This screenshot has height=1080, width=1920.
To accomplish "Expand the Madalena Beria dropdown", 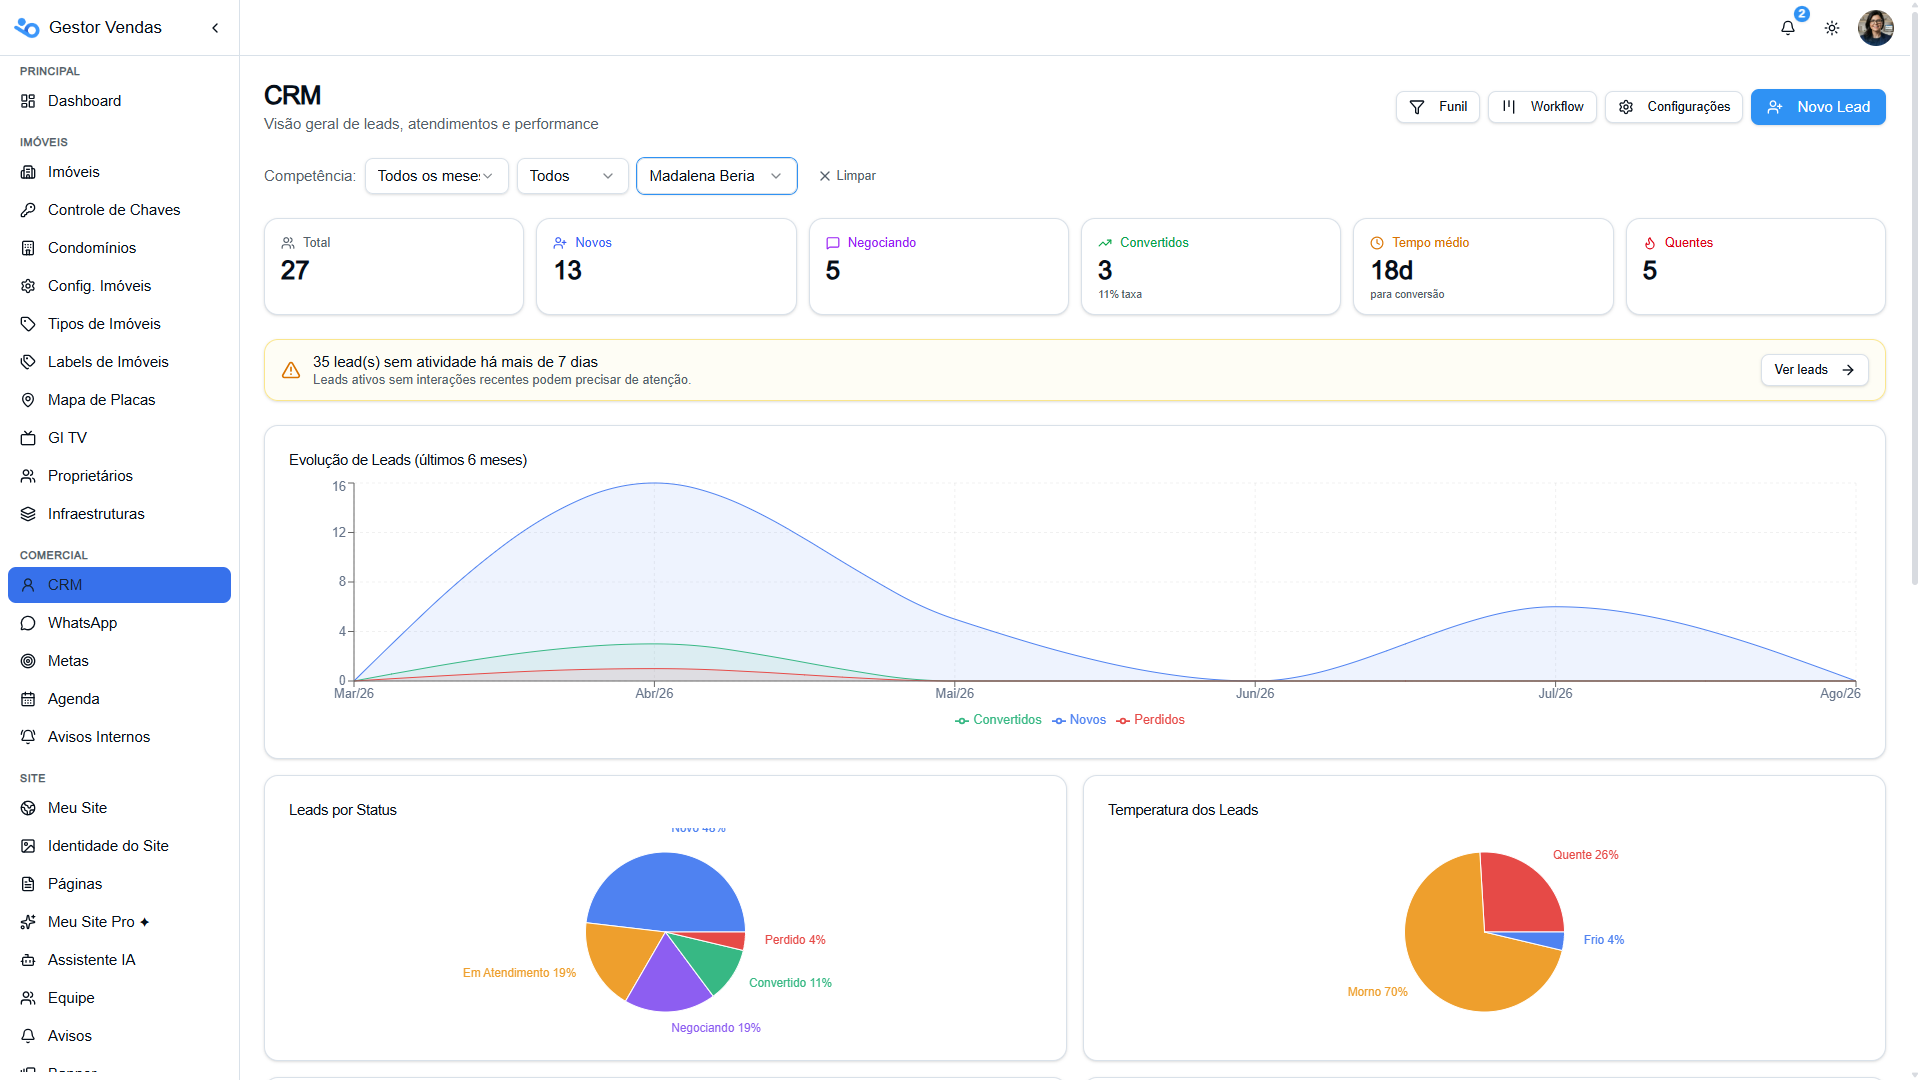I will [x=716, y=176].
